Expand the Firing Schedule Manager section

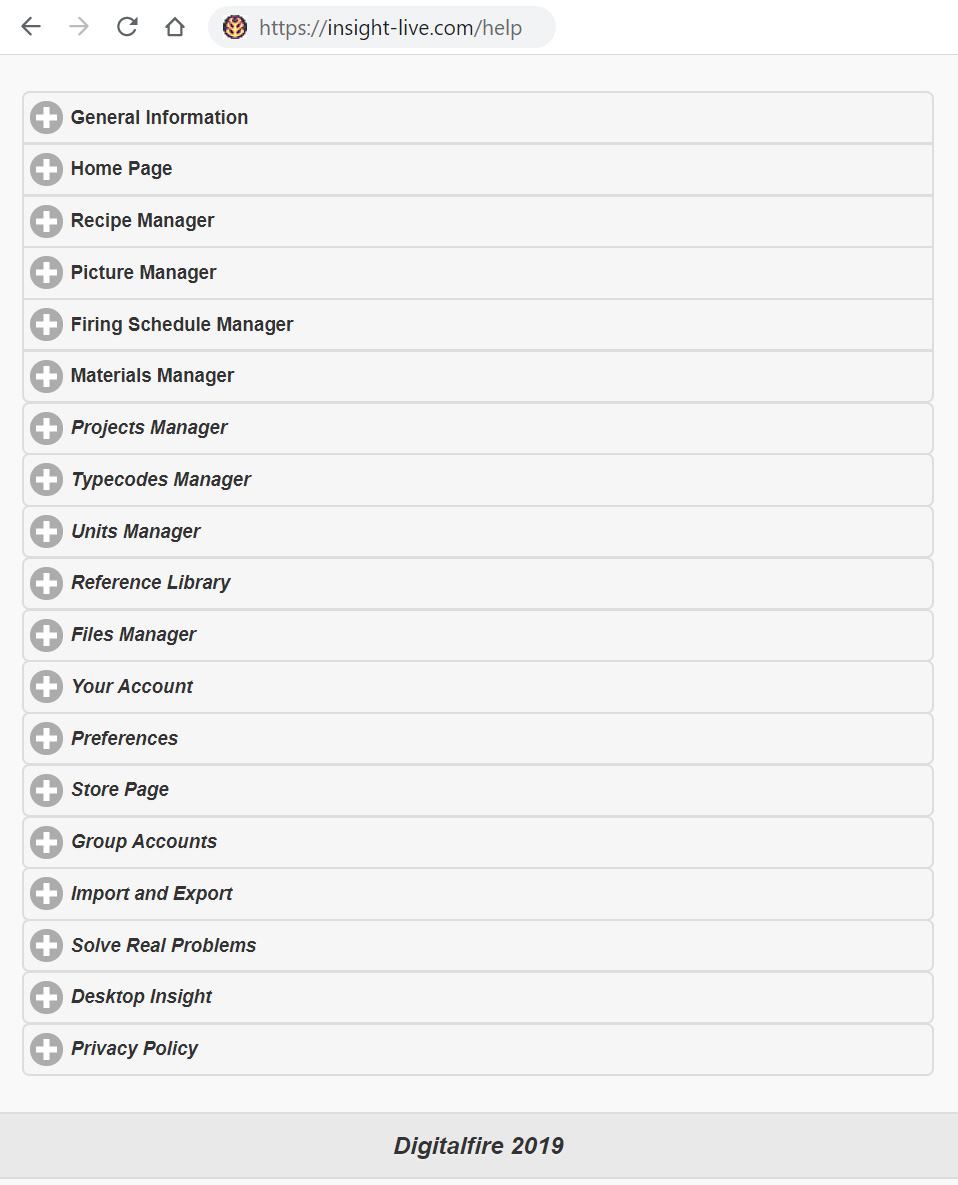477,325
